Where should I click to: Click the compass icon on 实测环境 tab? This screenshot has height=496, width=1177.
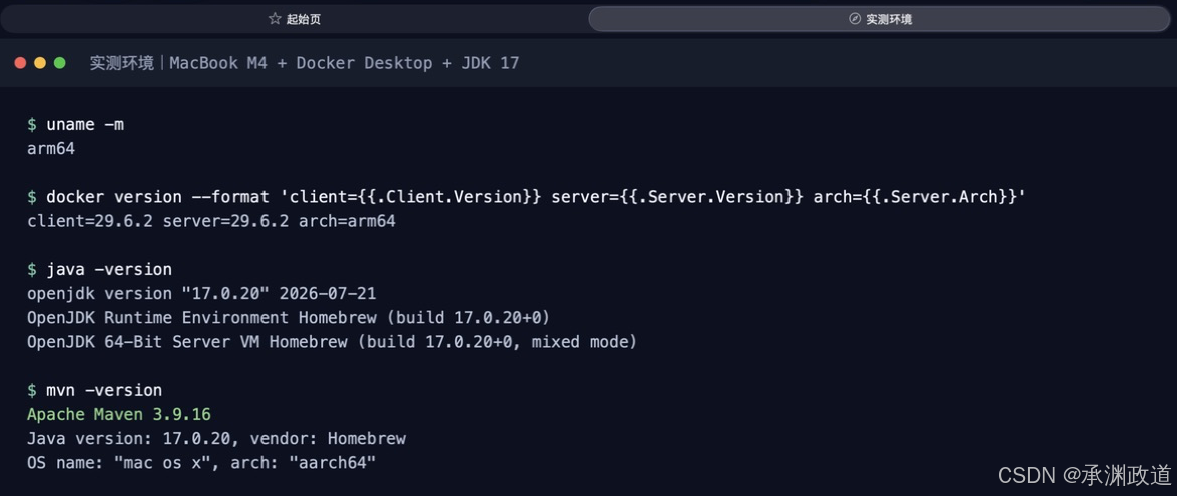tap(854, 19)
